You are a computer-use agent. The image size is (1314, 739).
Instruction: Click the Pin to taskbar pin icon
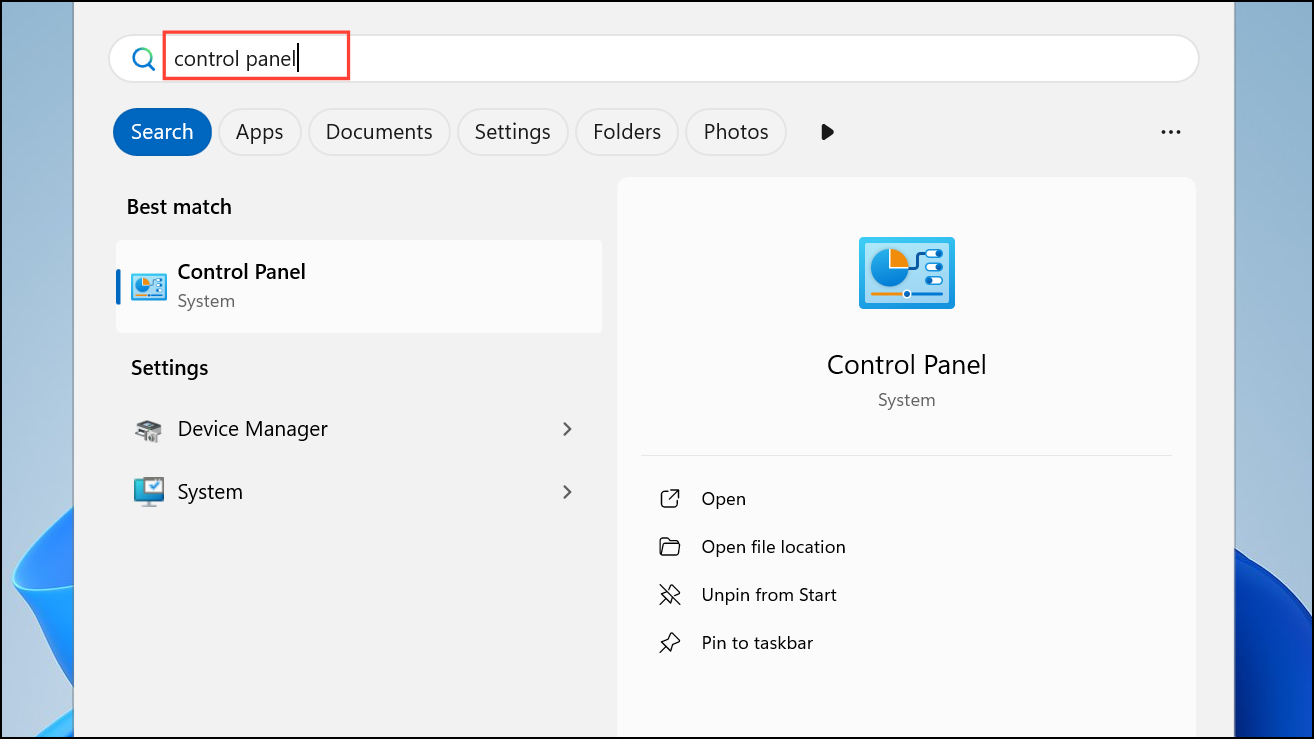pyautogui.click(x=670, y=643)
